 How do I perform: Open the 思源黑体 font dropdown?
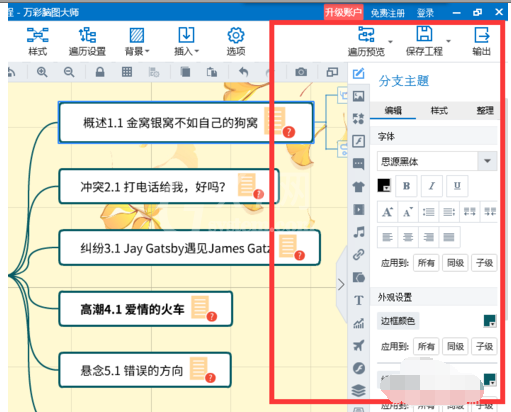487,161
